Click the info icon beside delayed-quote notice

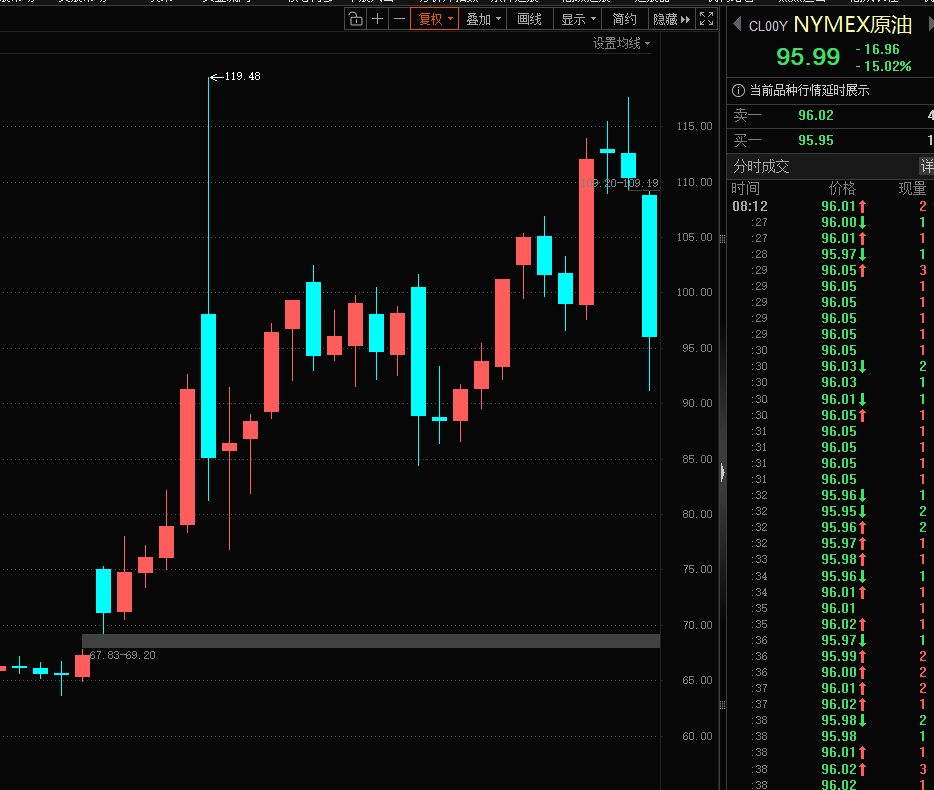738,90
